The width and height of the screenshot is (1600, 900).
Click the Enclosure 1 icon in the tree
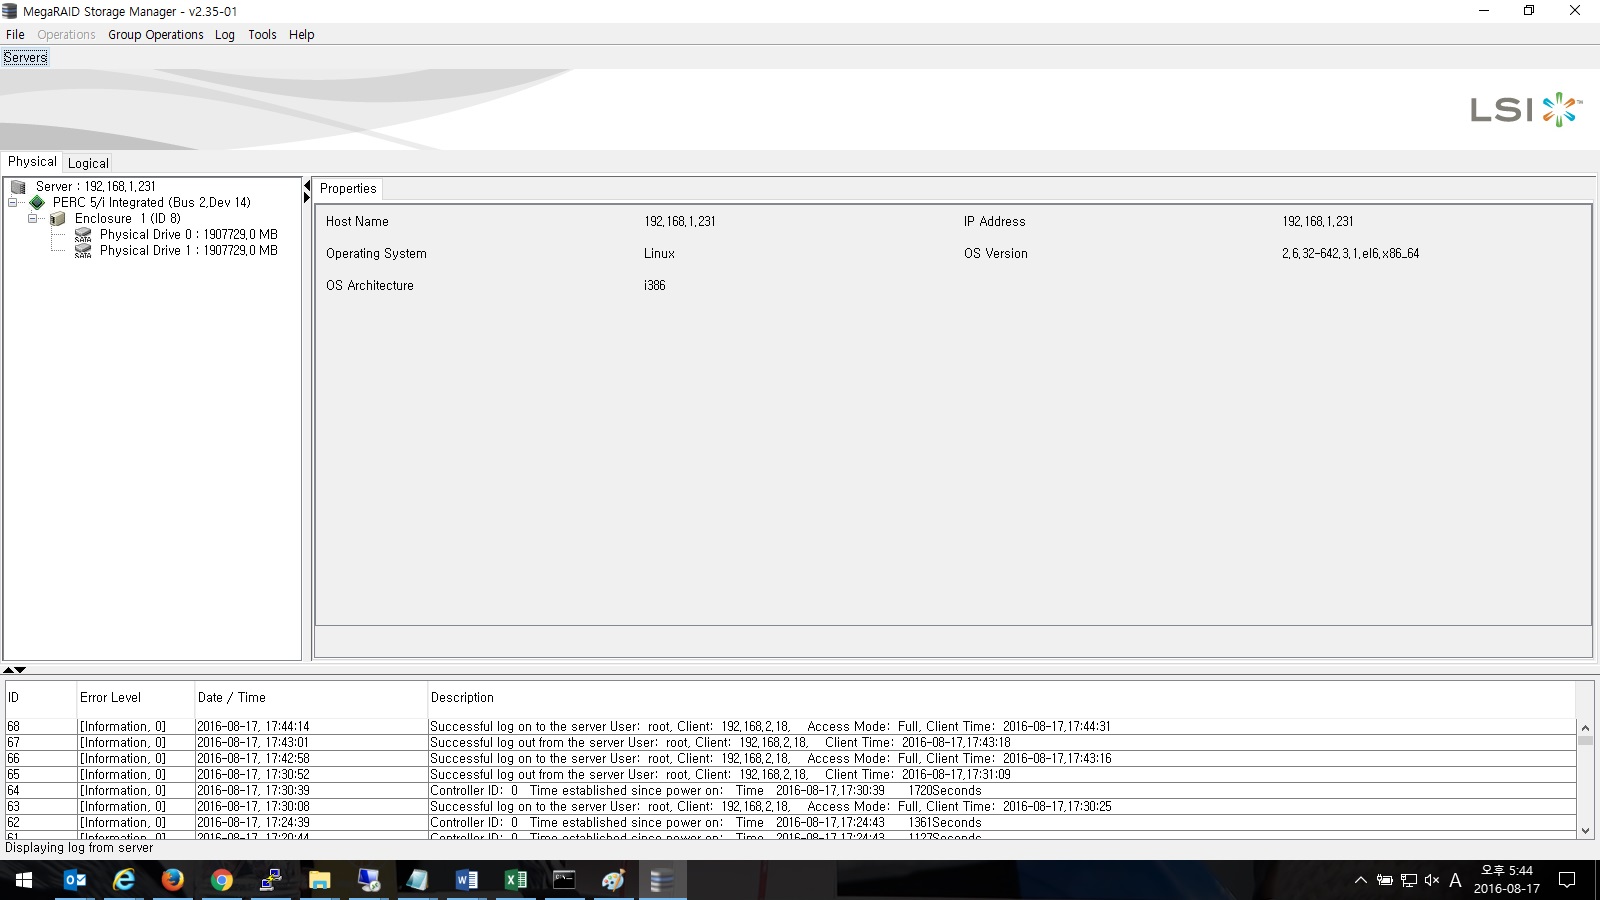tap(58, 218)
